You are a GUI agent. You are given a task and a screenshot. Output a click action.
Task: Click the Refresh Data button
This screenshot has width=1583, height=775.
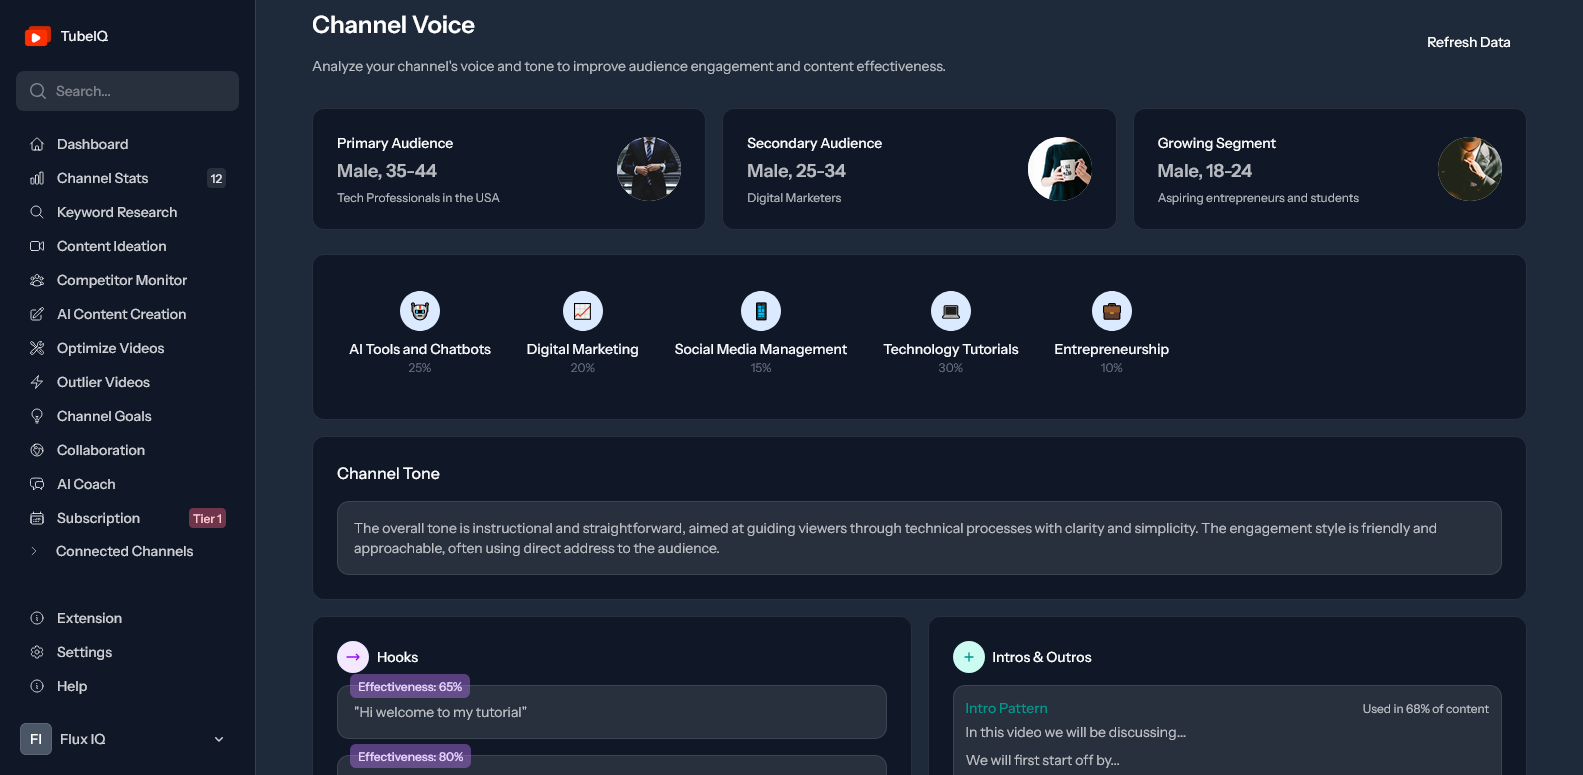point(1468,42)
